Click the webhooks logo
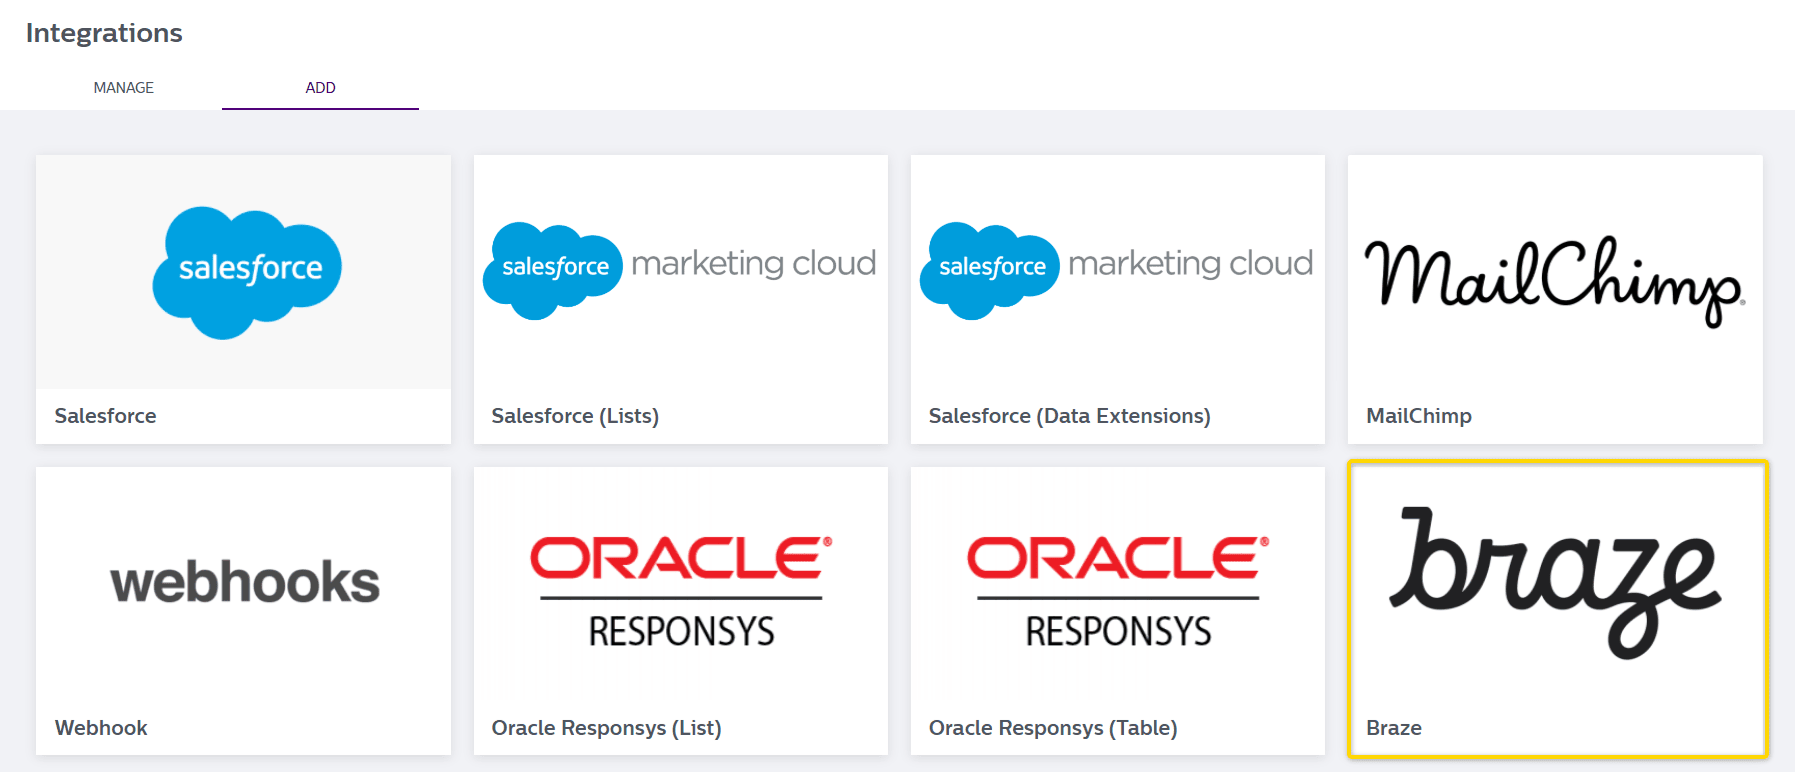Screen dimensions: 1795x772 (244, 582)
